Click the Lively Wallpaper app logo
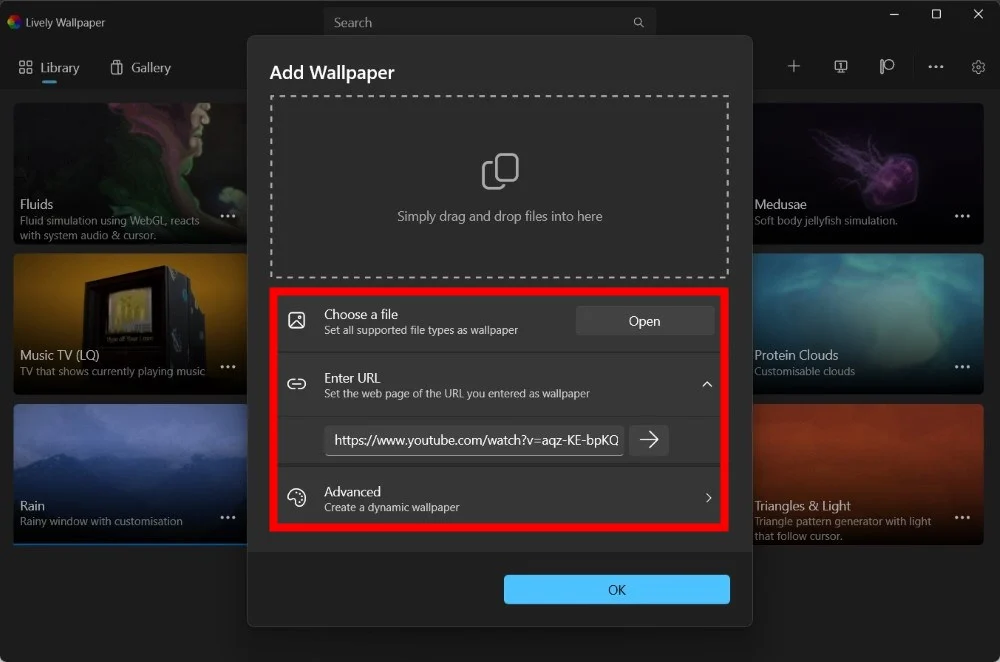 tap(14, 22)
